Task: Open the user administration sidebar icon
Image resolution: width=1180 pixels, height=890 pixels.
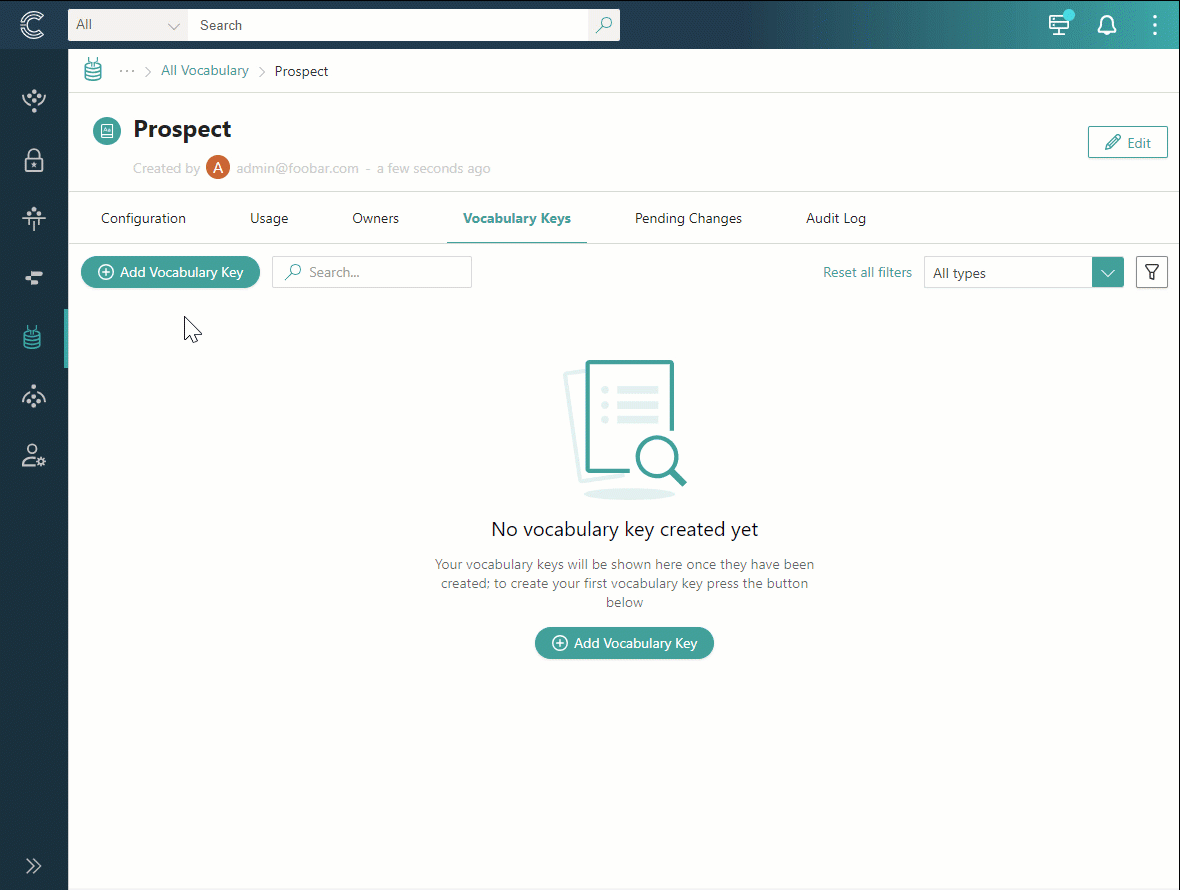Action: tap(34, 456)
